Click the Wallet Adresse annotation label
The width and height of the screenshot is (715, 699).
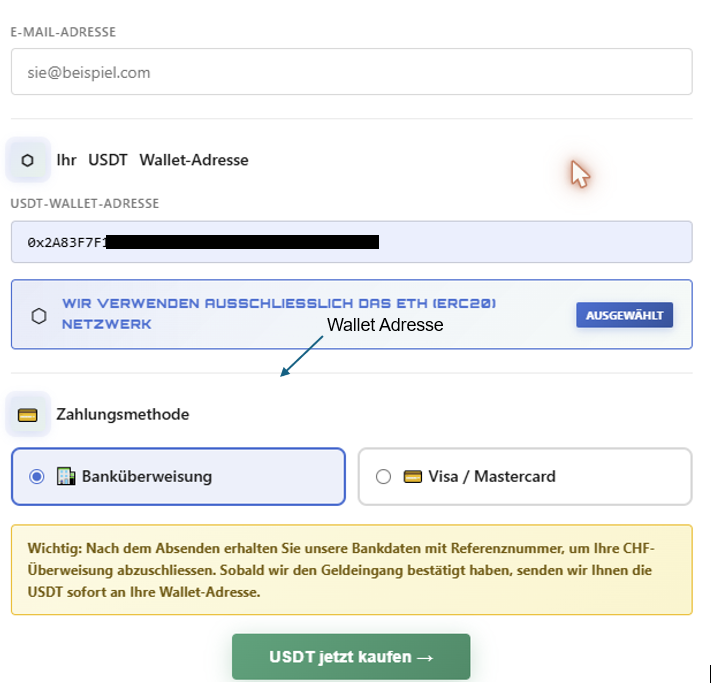[x=385, y=325]
